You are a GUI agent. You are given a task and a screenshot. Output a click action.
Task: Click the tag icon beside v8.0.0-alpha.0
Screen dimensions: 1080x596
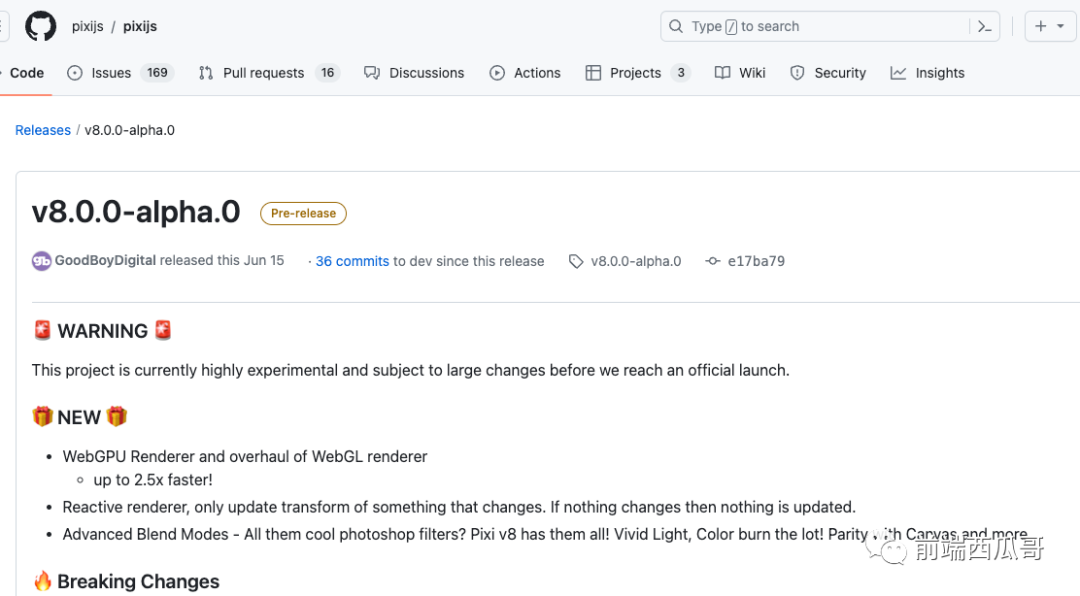click(x=576, y=262)
